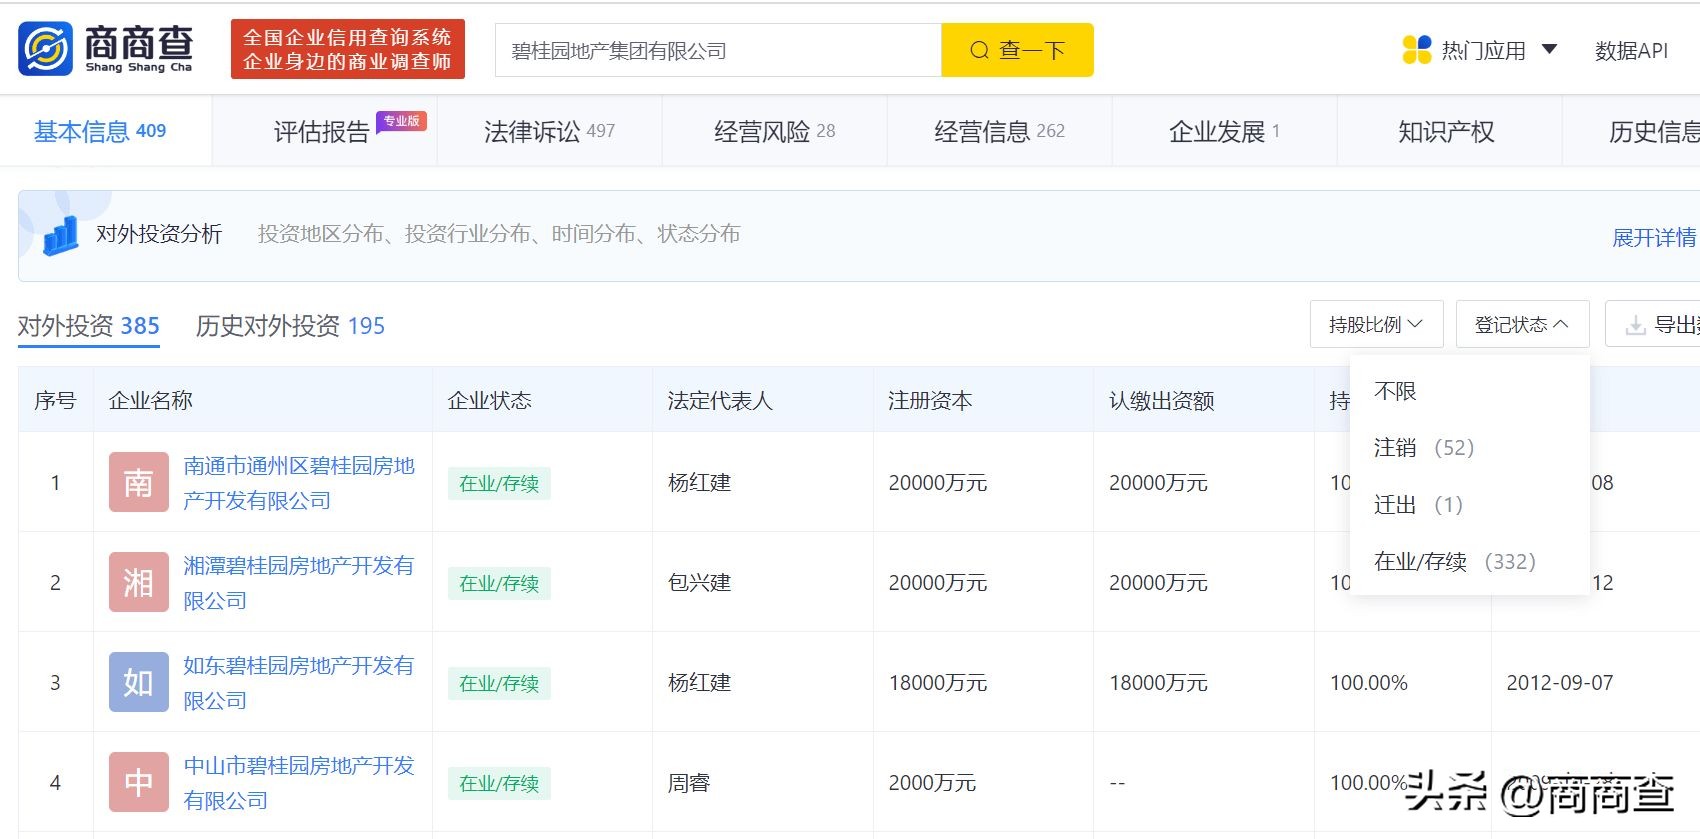Switch to 历史对外投资 195 sub-tab

point(290,326)
